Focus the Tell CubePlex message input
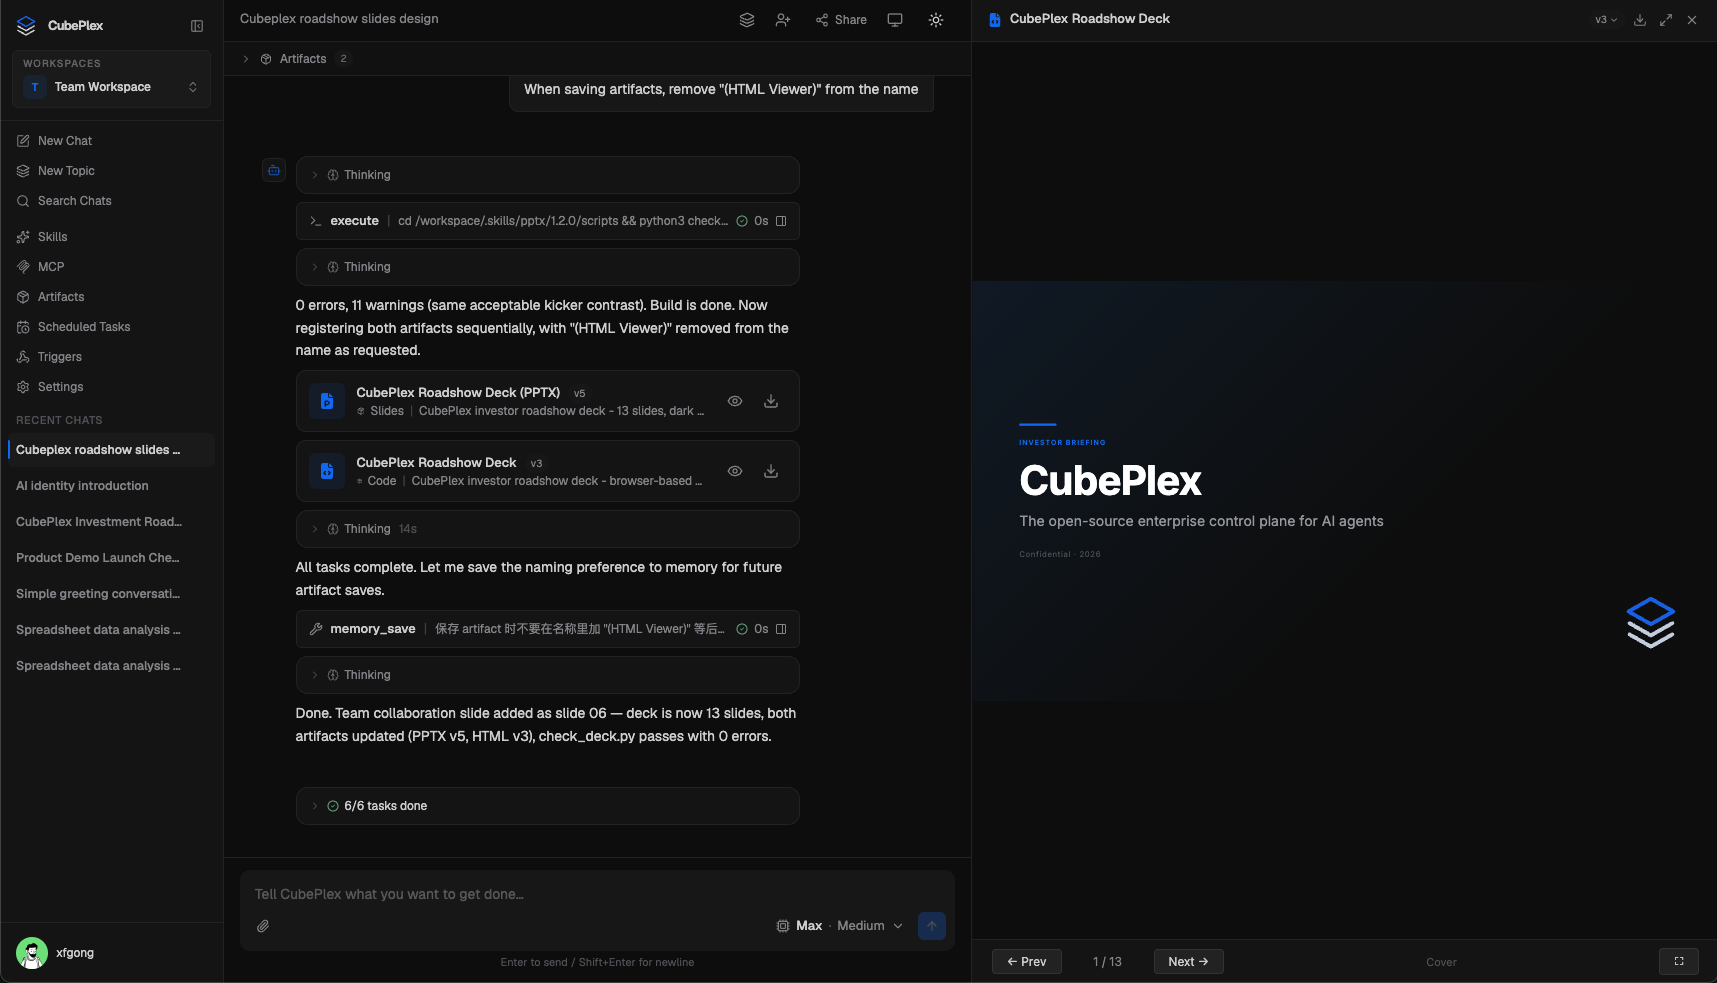The width and height of the screenshot is (1717, 983). click(597, 894)
